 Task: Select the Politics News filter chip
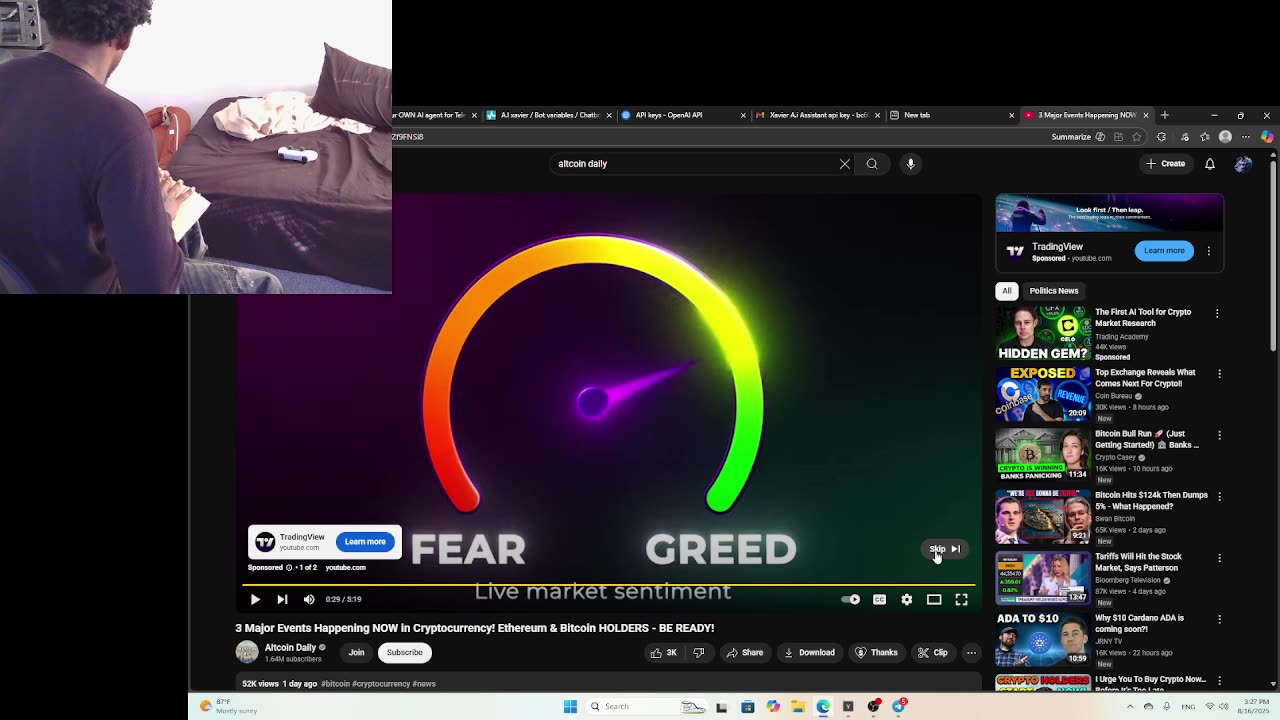1054,291
